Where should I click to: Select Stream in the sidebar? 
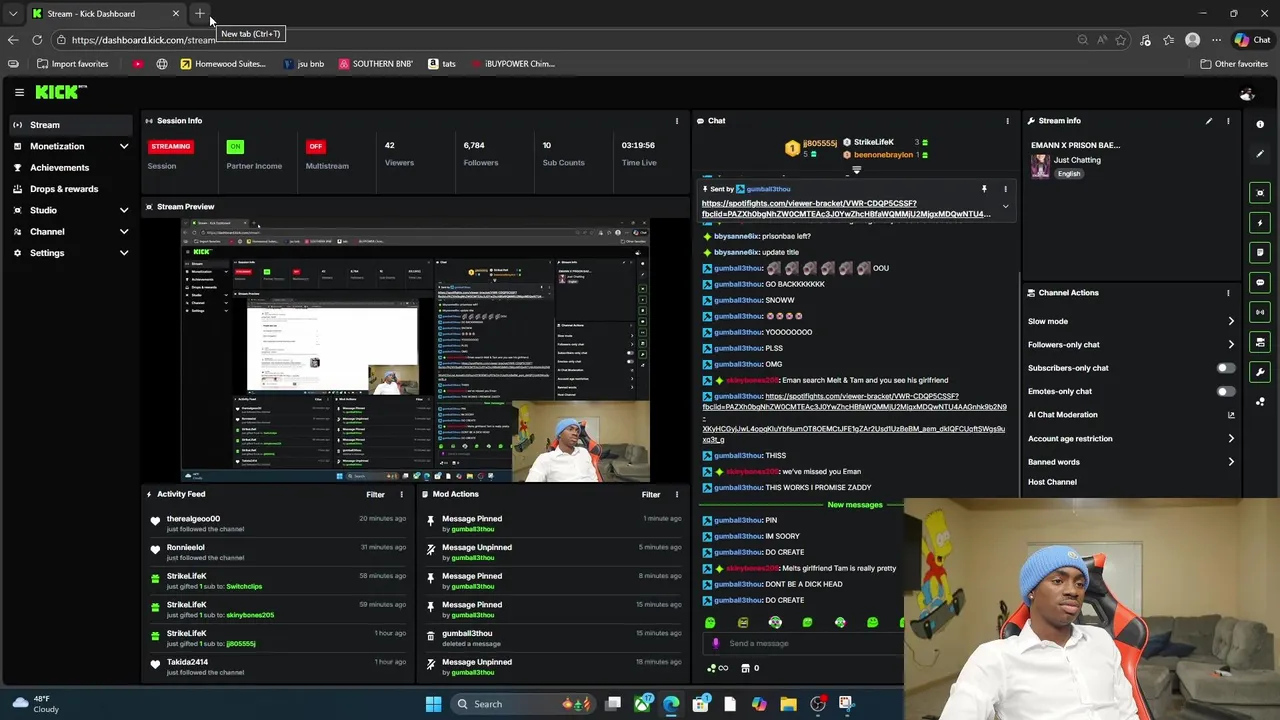[x=69, y=125]
